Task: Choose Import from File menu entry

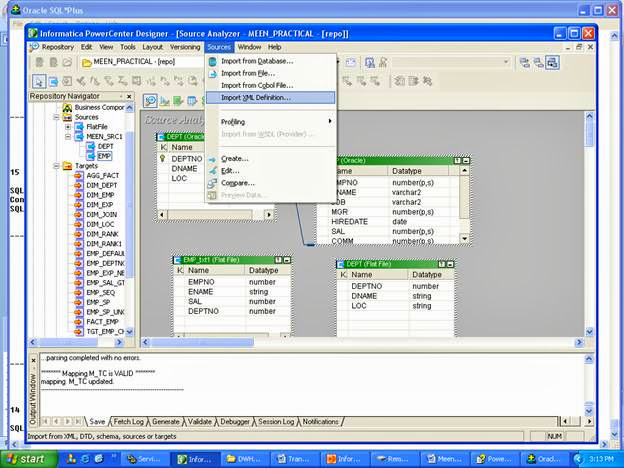Action: [x=271, y=73]
